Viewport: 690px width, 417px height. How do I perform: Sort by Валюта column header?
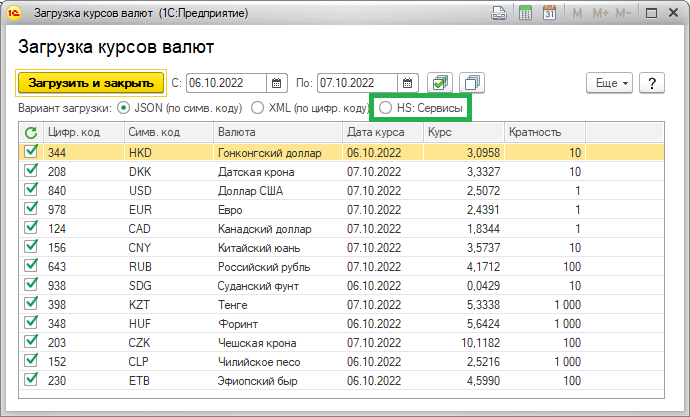click(278, 132)
